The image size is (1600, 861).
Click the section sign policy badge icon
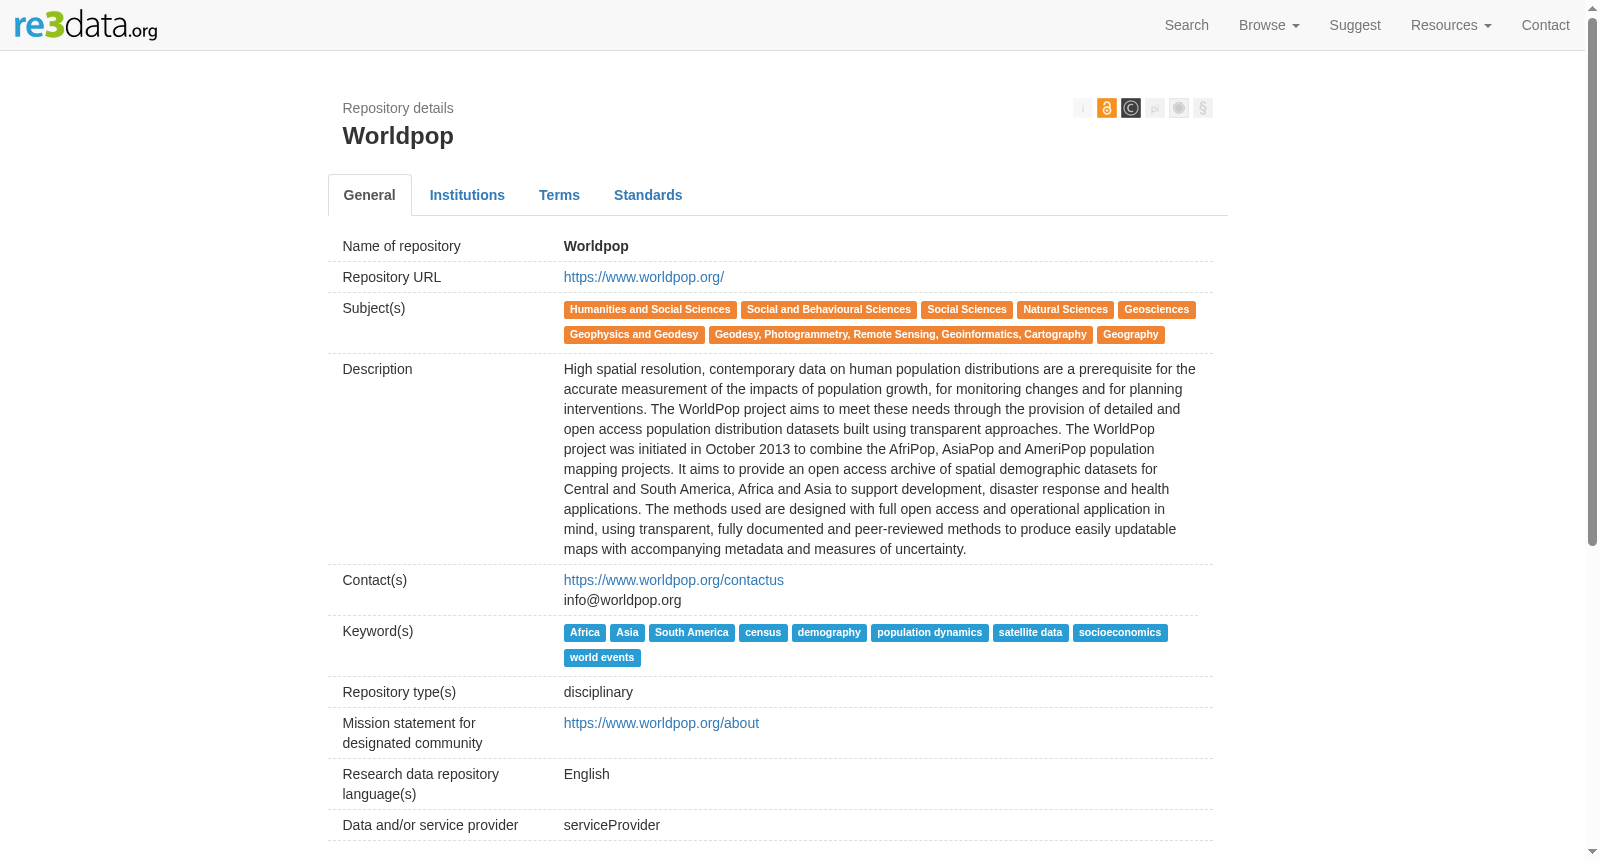pos(1203,108)
